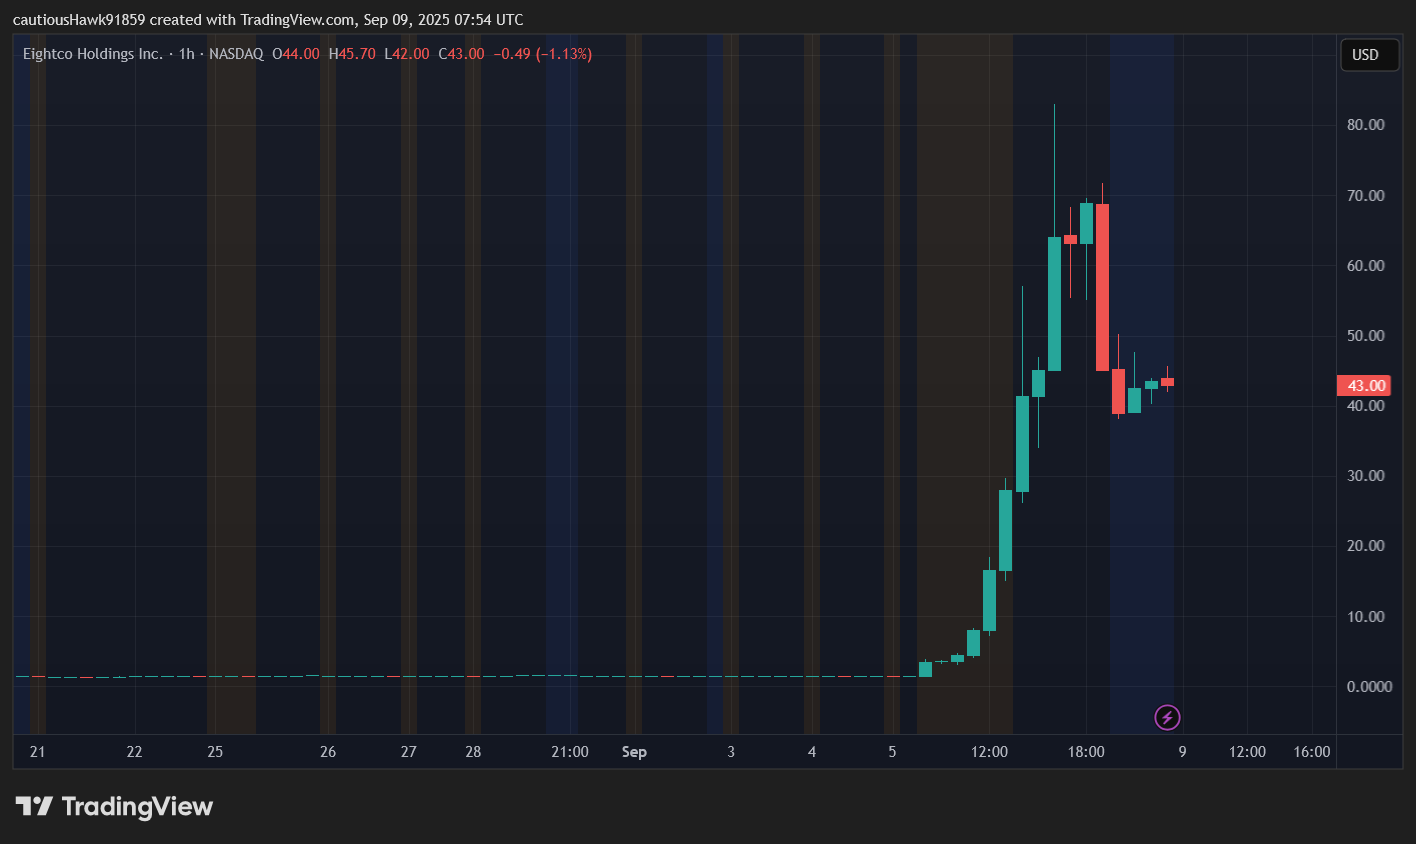
Task: Click the 16:00 time axis label
Action: tap(1312, 752)
